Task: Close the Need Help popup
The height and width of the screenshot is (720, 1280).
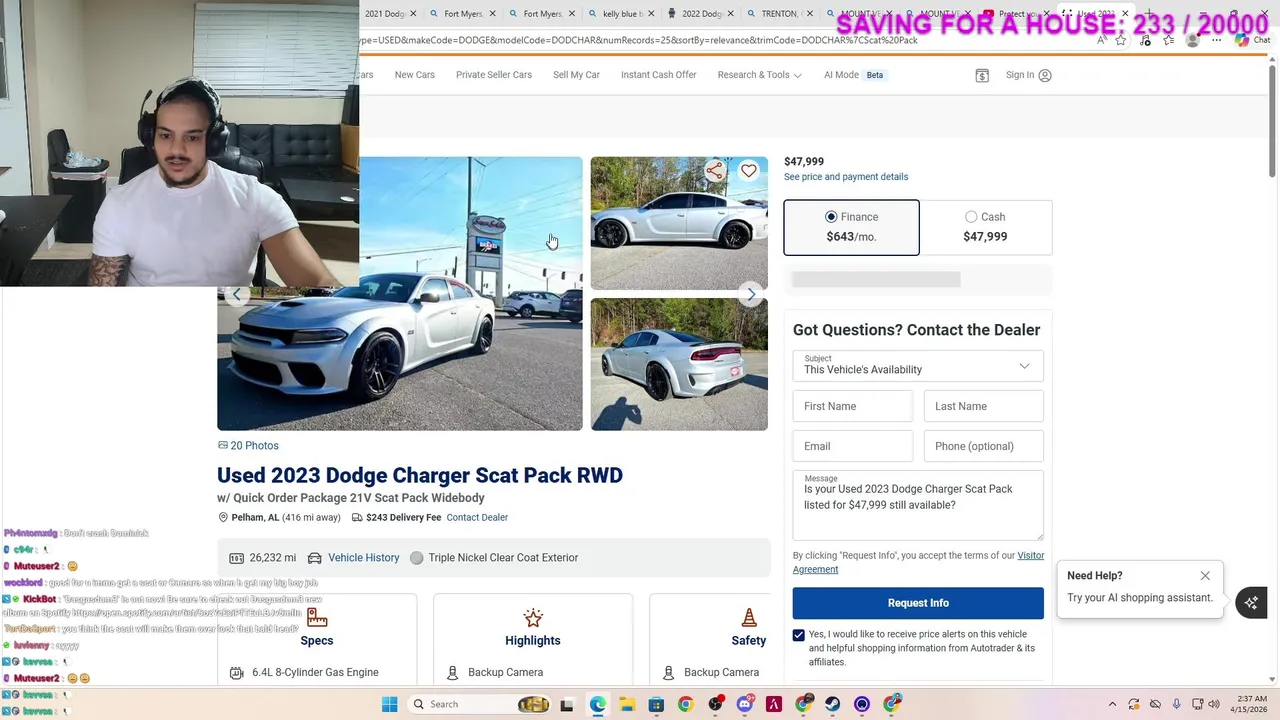Action: click(x=1205, y=576)
